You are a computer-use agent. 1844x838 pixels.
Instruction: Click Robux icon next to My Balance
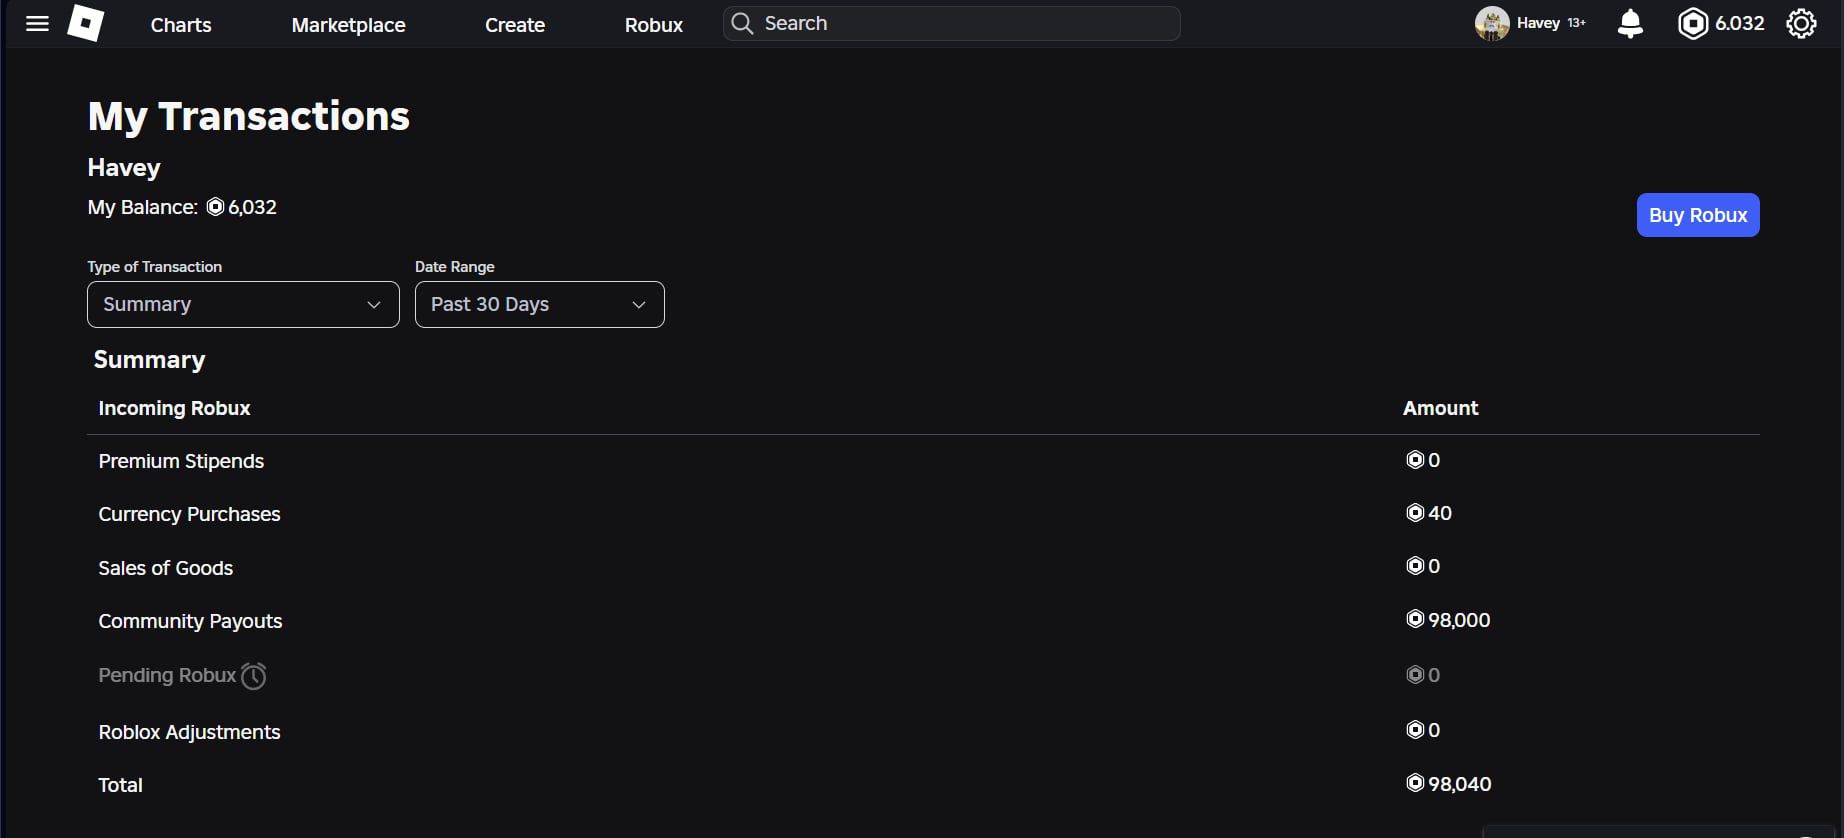point(215,207)
